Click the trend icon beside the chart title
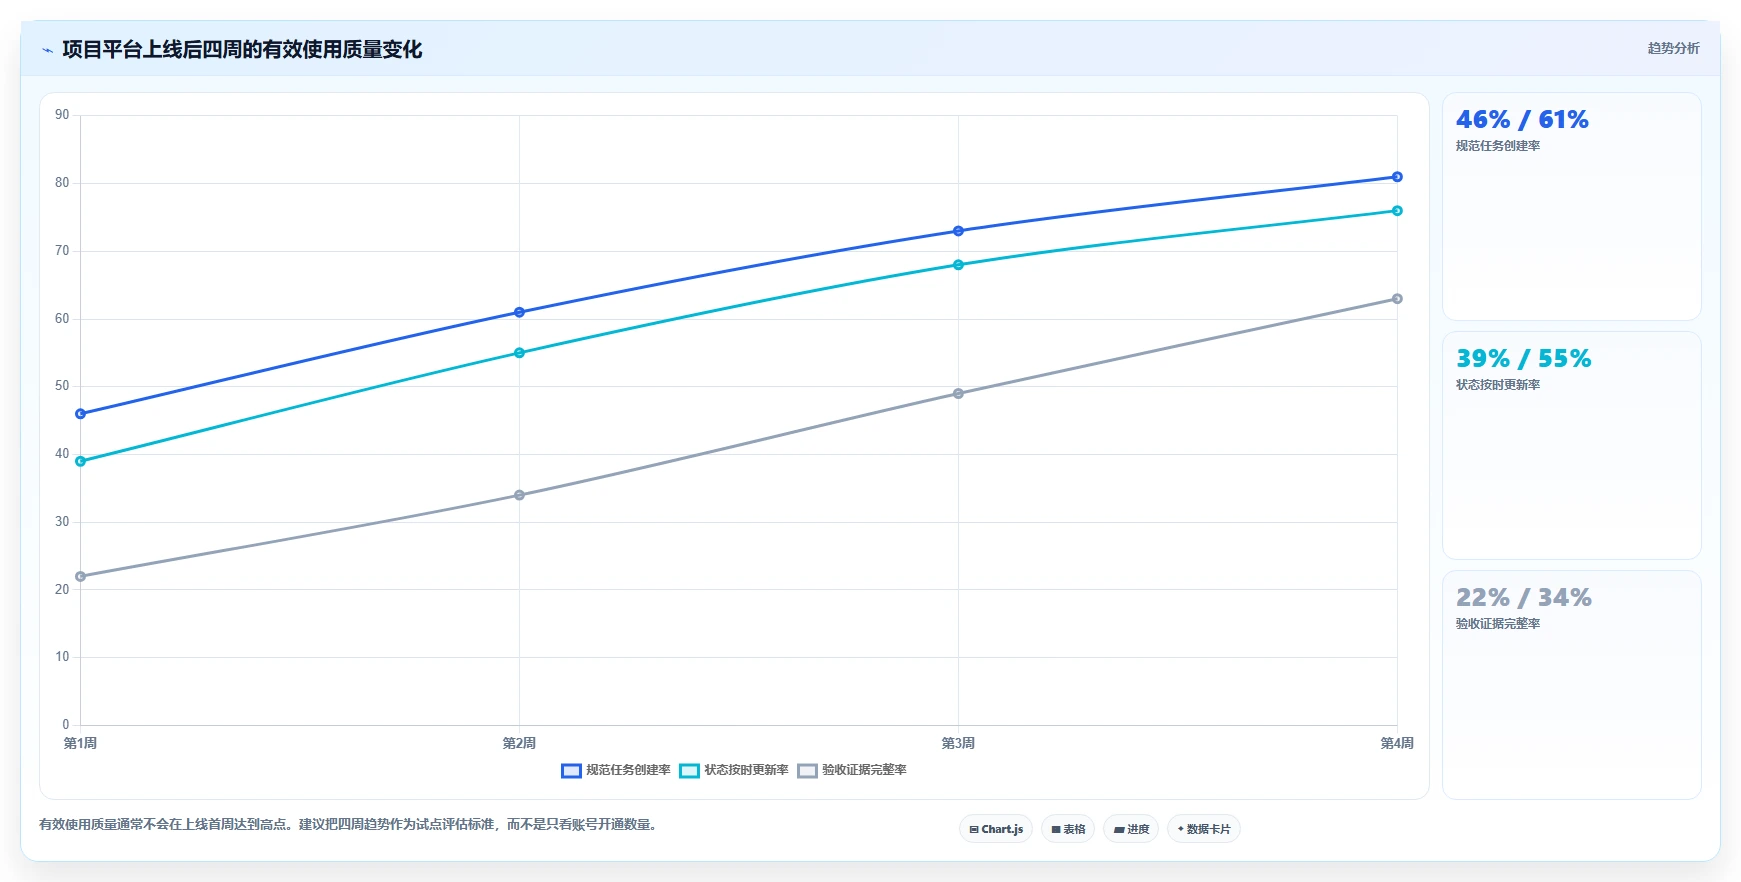 tap(47, 50)
